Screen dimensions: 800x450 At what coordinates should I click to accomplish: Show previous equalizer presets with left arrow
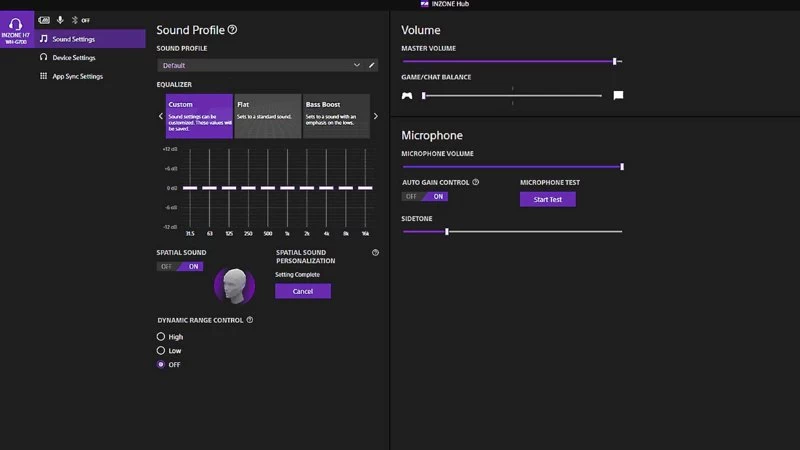point(161,116)
